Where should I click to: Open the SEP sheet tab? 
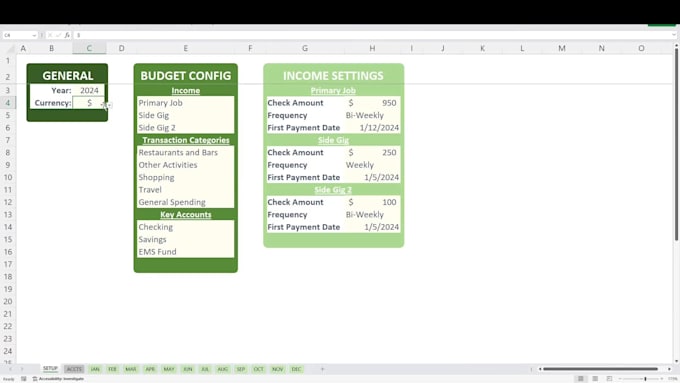click(x=241, y=369)
